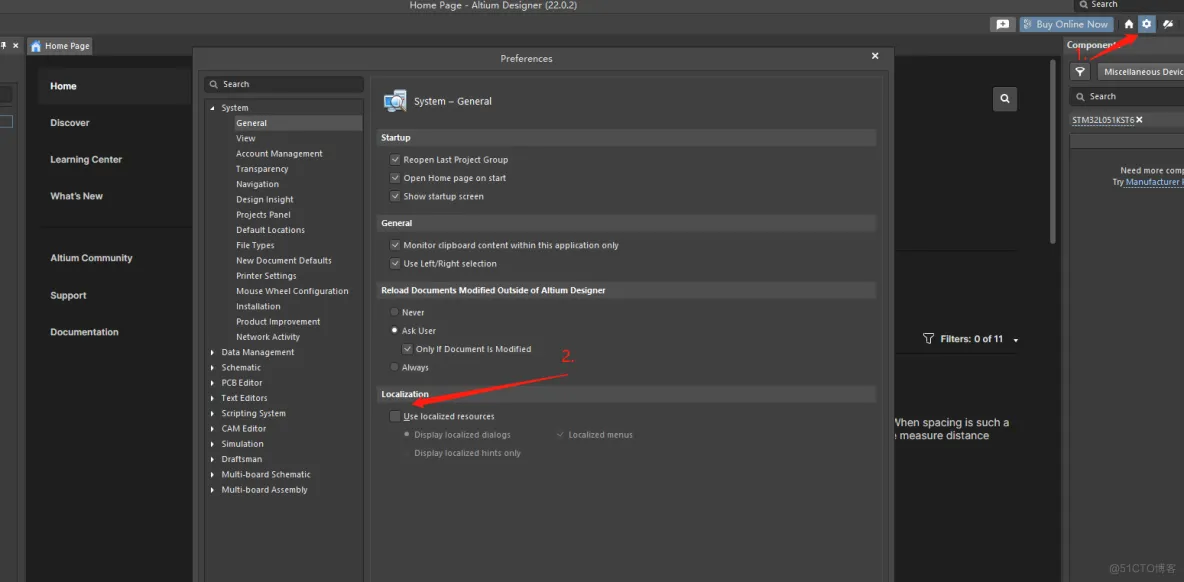Screen dimensions: 1184x582
Task: Remove the STM32L051K8T6 search tag
Action: click(x=1139, y=119)
